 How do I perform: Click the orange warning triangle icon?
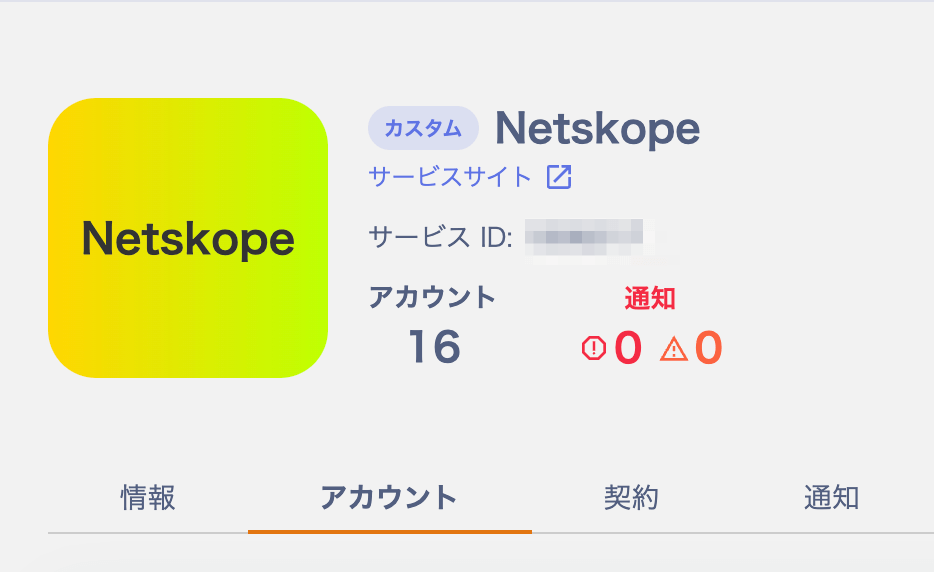click(674, 348)
